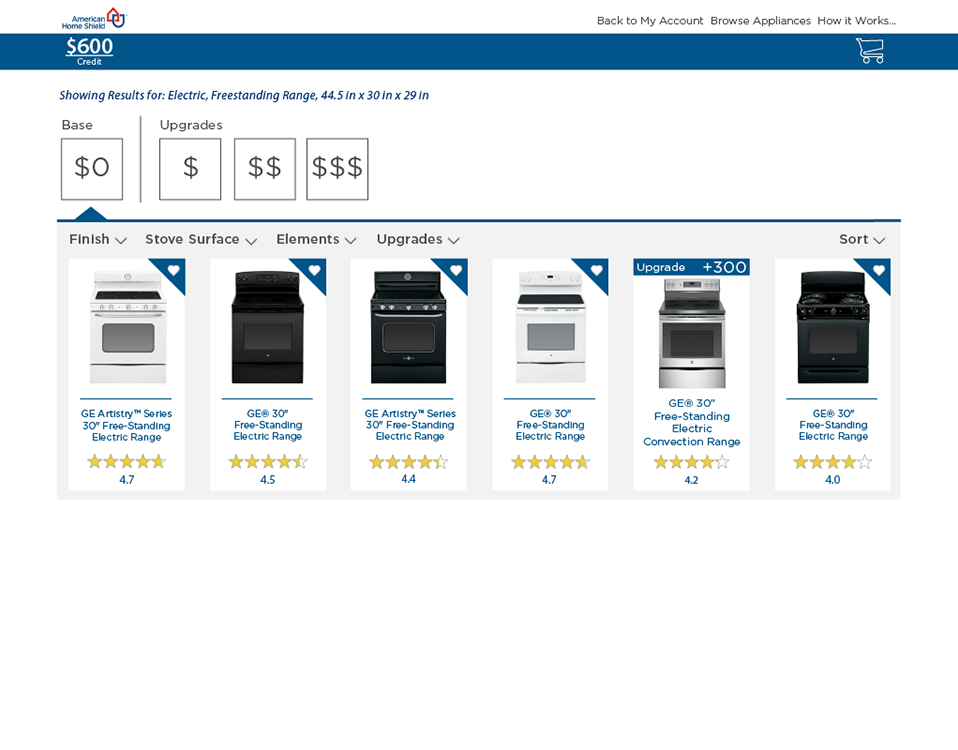Select the $ upgrade tier
This screenshot has height=750, width=958.
(190, 169)
